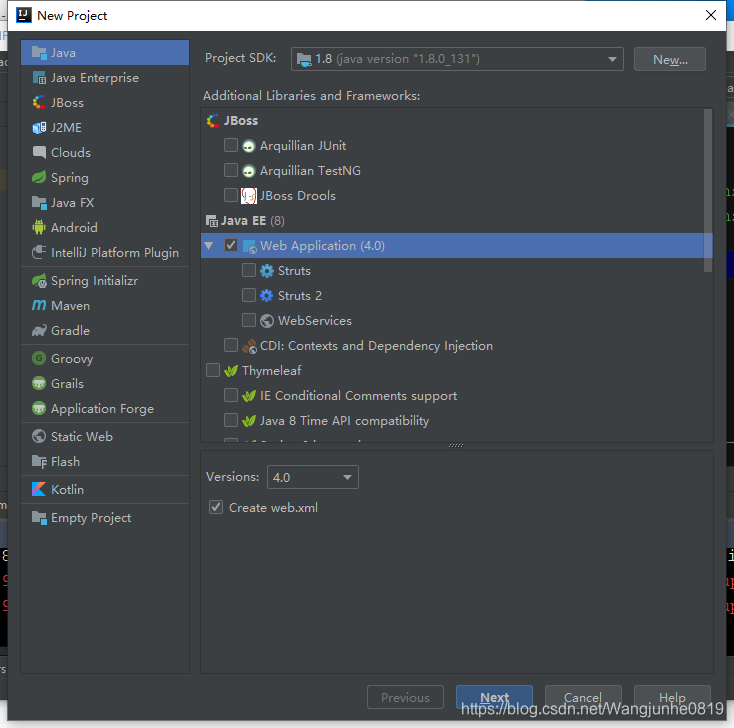
Task: Click the Flash folder icon
Action: [x=39, y=461]
